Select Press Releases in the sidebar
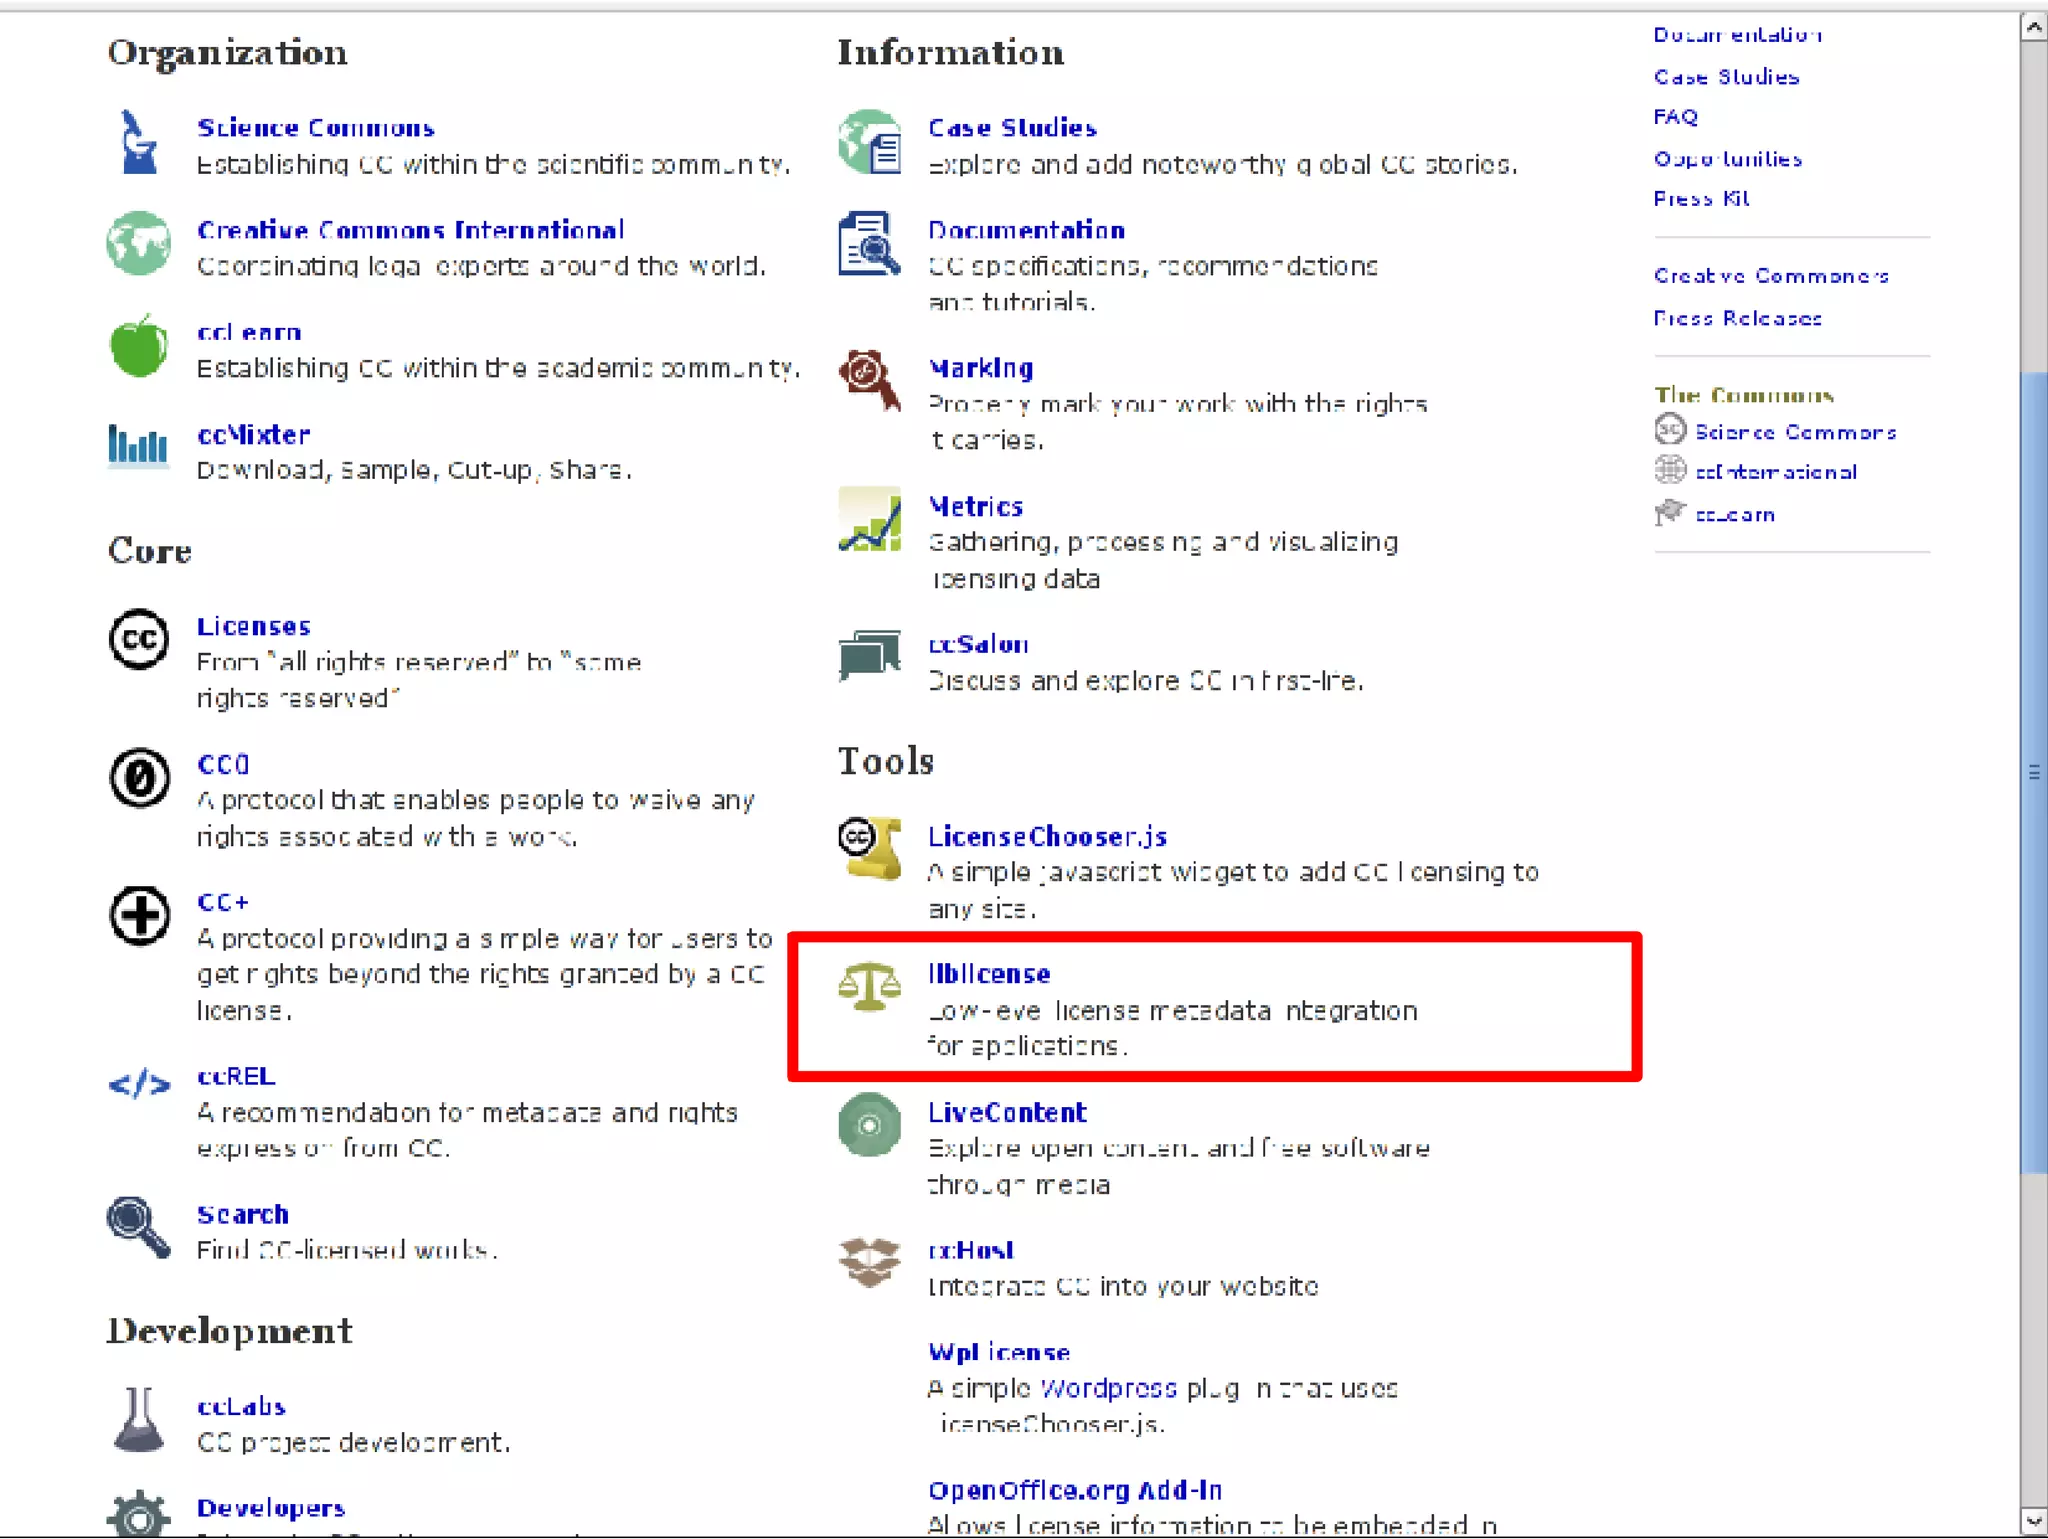The image size is (2048, 1539). tap(1737, 318)
